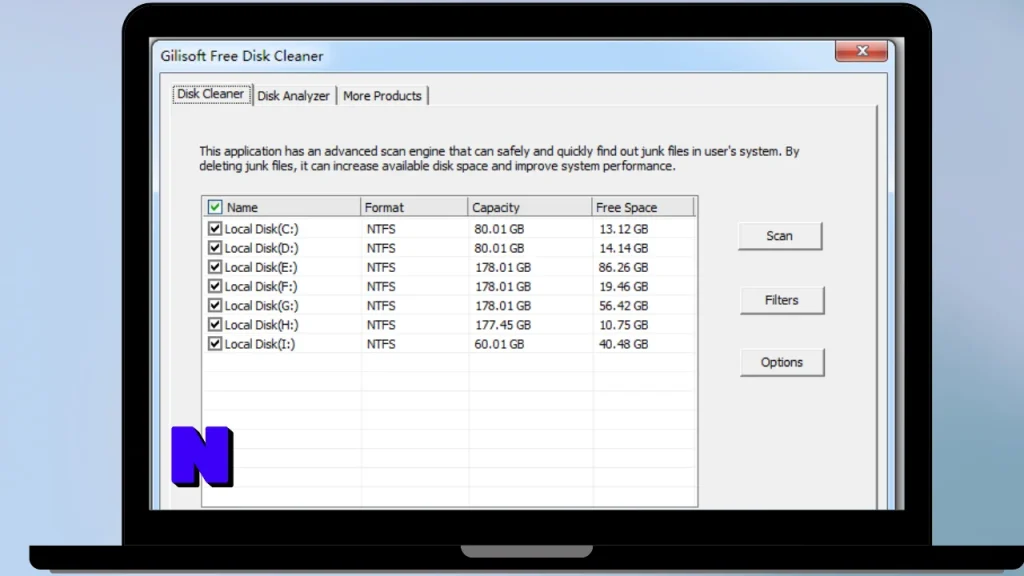
Task: Click the 56.42 GB free space value
Action: (x=624, y=306)
